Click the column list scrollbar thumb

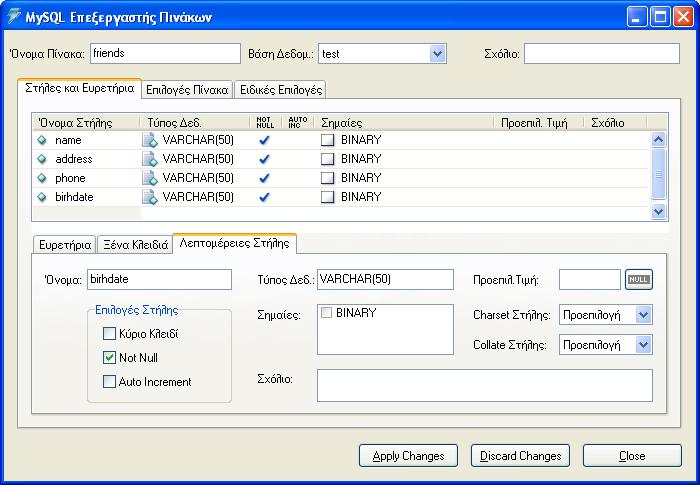pyautogui.click(x=658, y=174)
